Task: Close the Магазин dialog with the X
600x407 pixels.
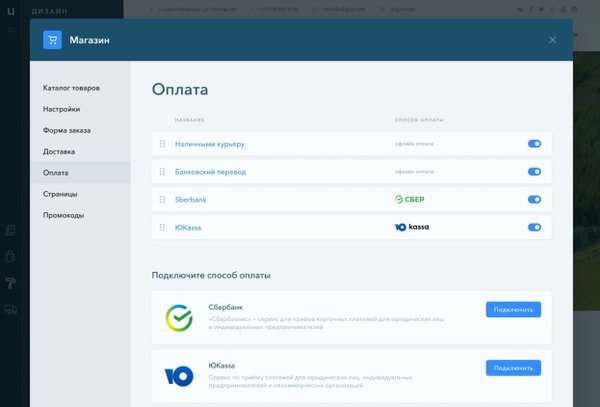Action: 552,40
